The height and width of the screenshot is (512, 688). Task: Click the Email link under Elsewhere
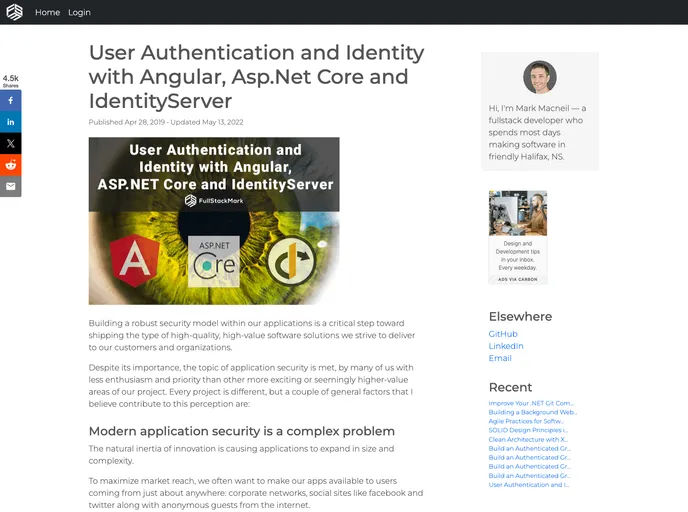point(500,358)
